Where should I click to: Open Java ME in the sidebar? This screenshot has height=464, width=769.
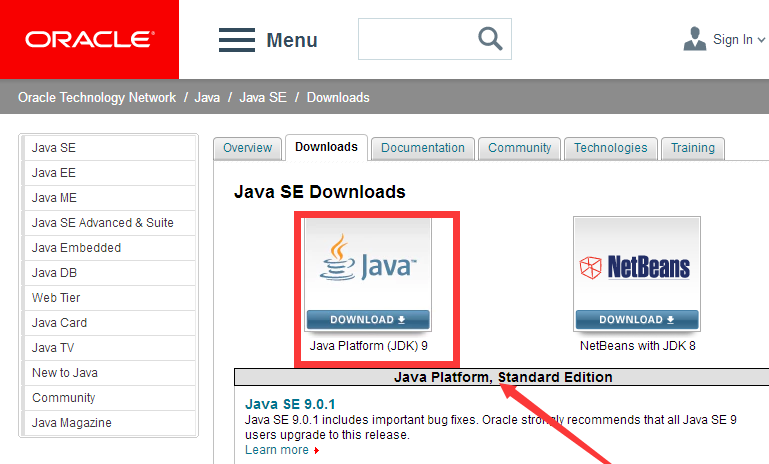click(109, 198)
